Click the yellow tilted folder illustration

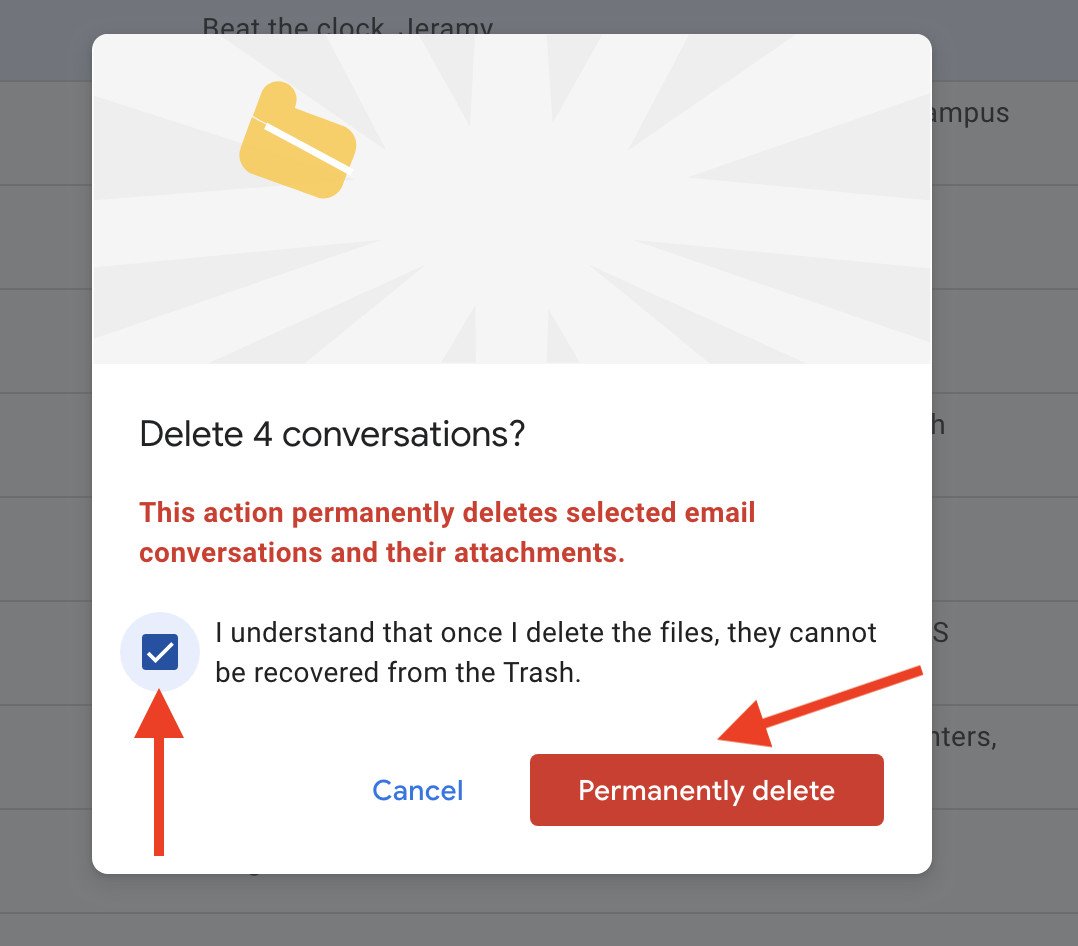pyautogui.click(x=298, y=141)
